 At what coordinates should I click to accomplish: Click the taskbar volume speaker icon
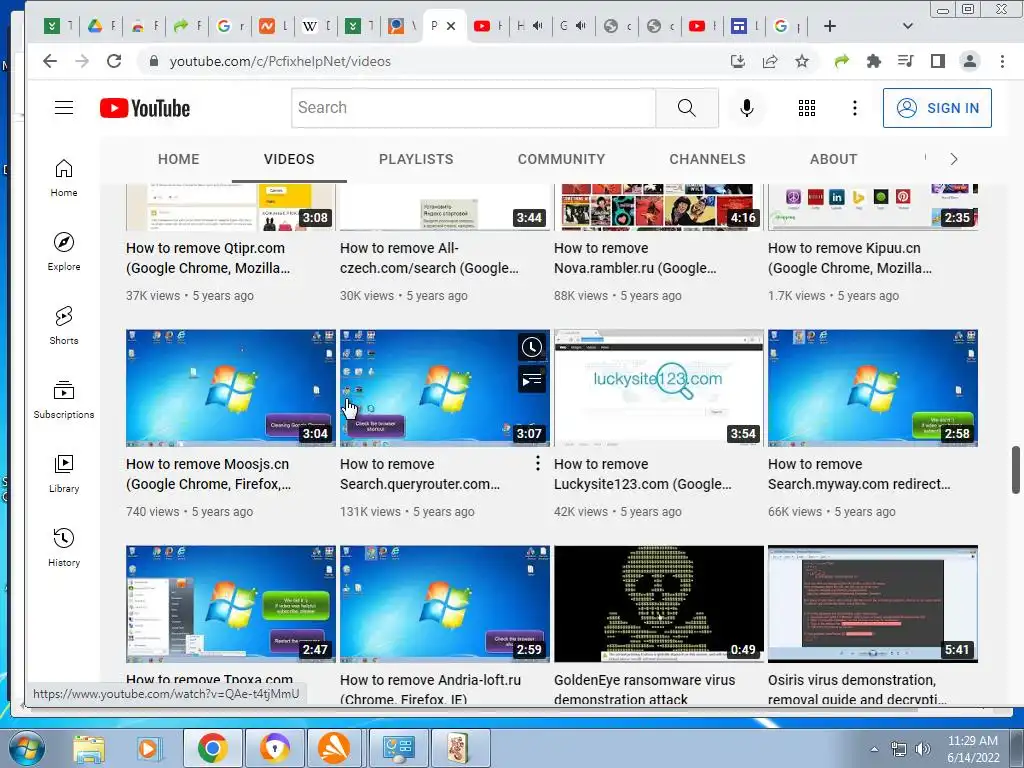point(923,750)
